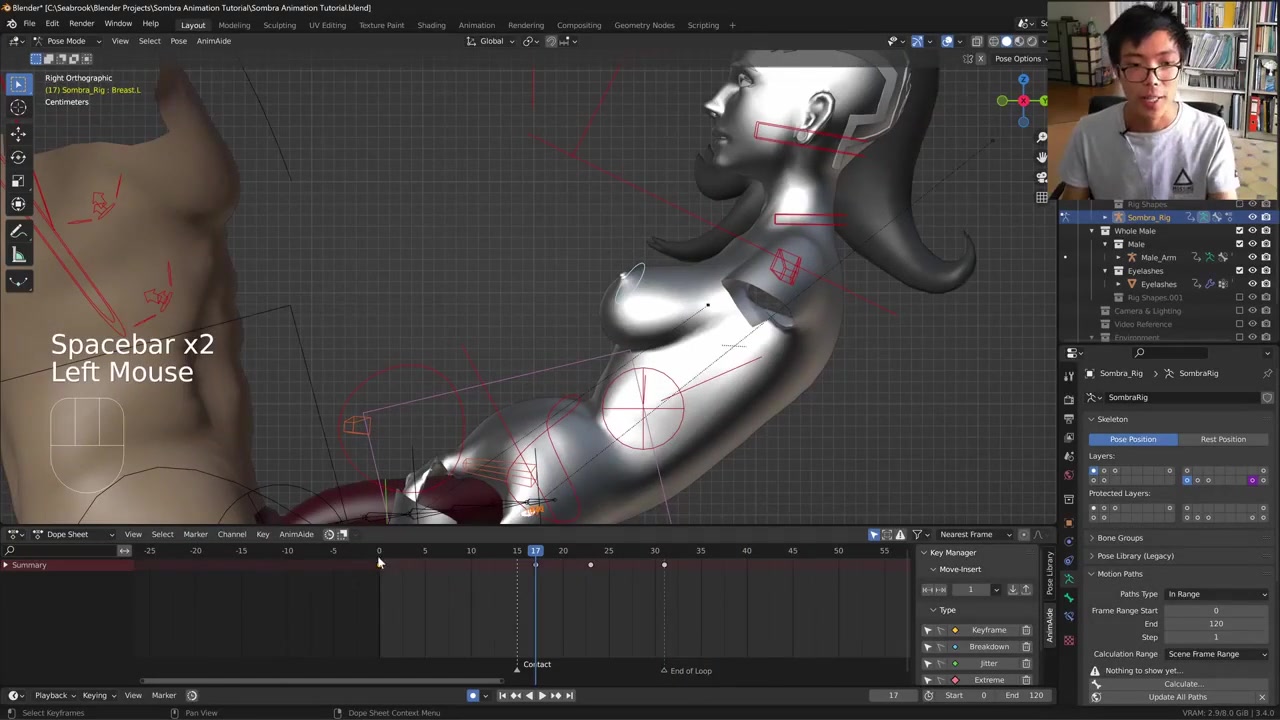Viewport: 1280px width, 720px height.
Task: Select the 3D Cursor tool
Action: pos(18,108)
